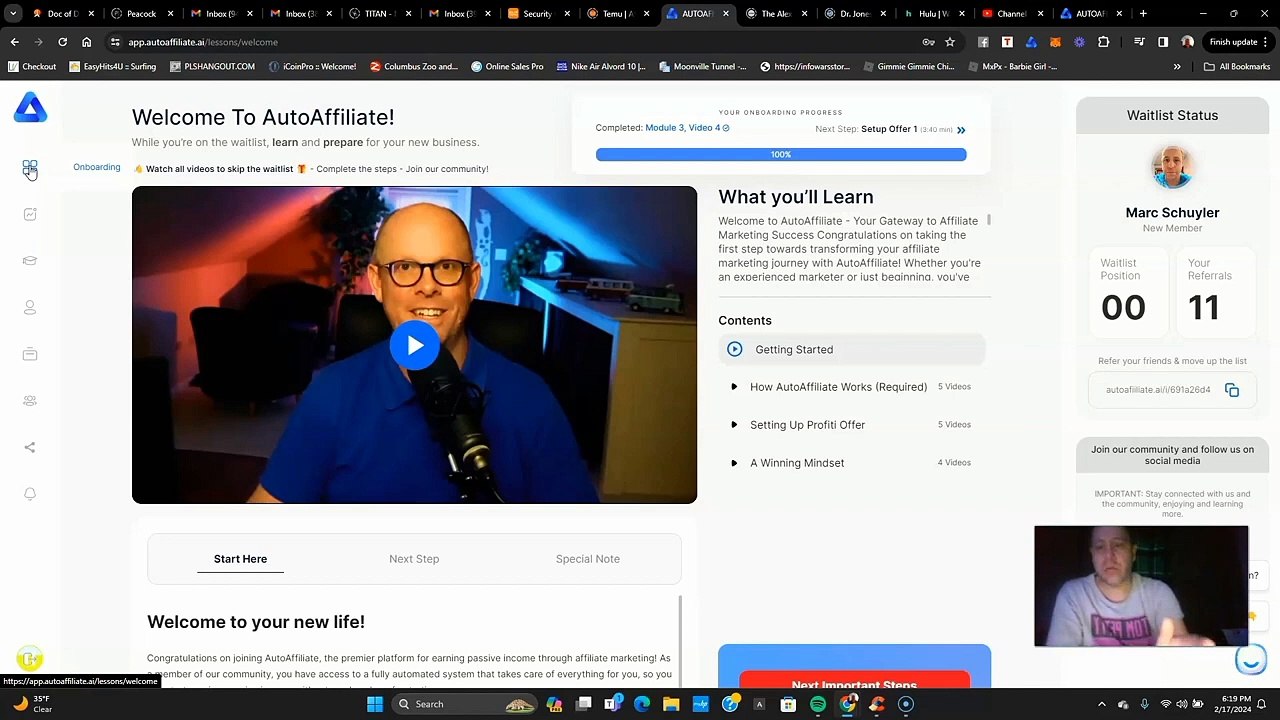Switch to the Security browser tab
Image resolution: width=1280 pixels, height=720 pixels.
[538, 14]
